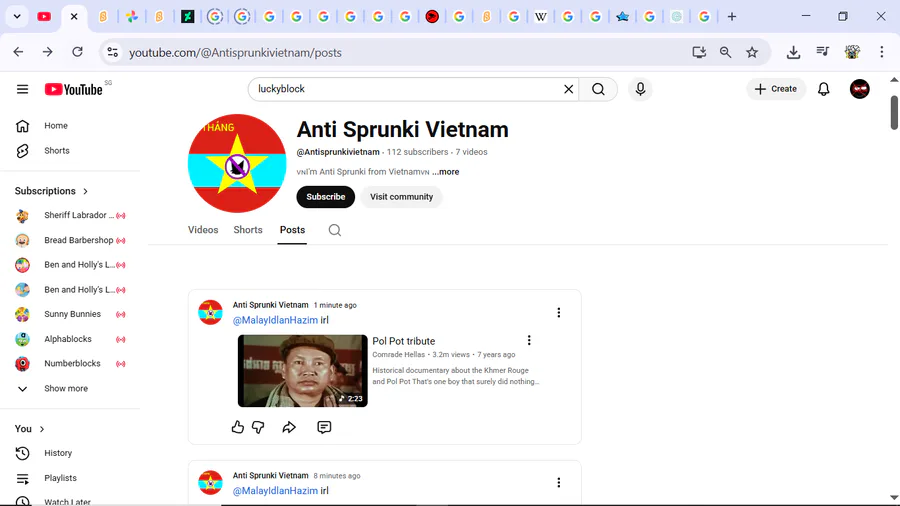Open the media control icon in the toolbar

click(x=823, y=52)
